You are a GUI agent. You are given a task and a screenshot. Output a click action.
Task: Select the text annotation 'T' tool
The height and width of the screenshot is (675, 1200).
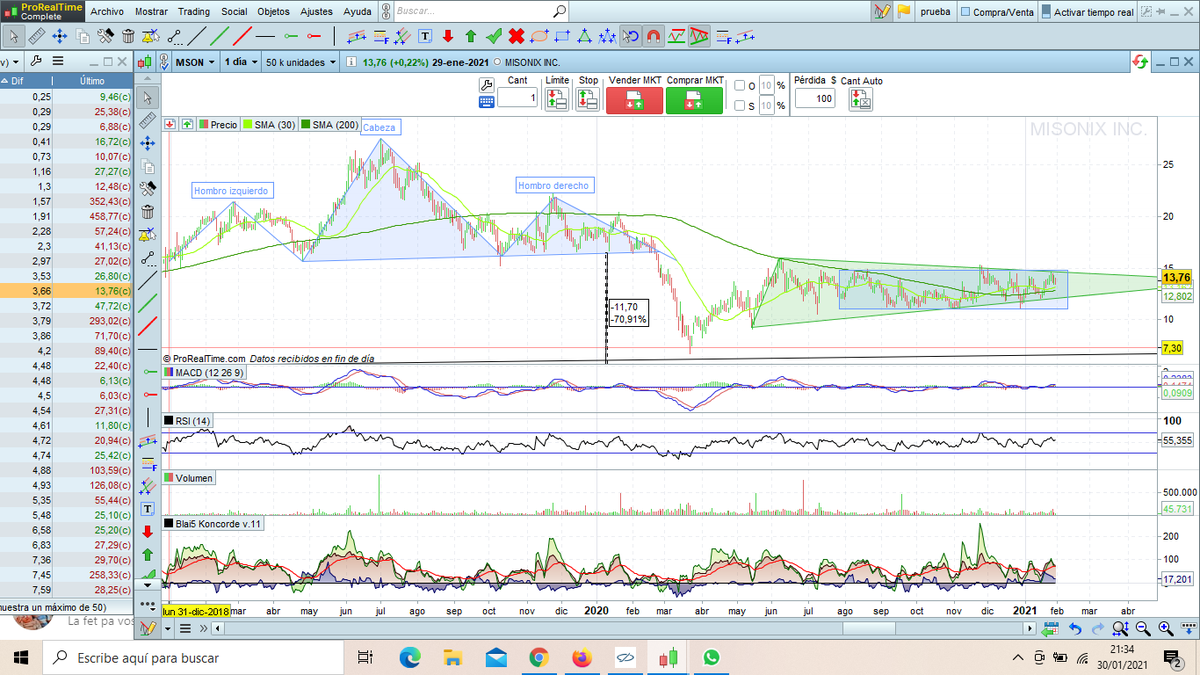click(425, 36)
